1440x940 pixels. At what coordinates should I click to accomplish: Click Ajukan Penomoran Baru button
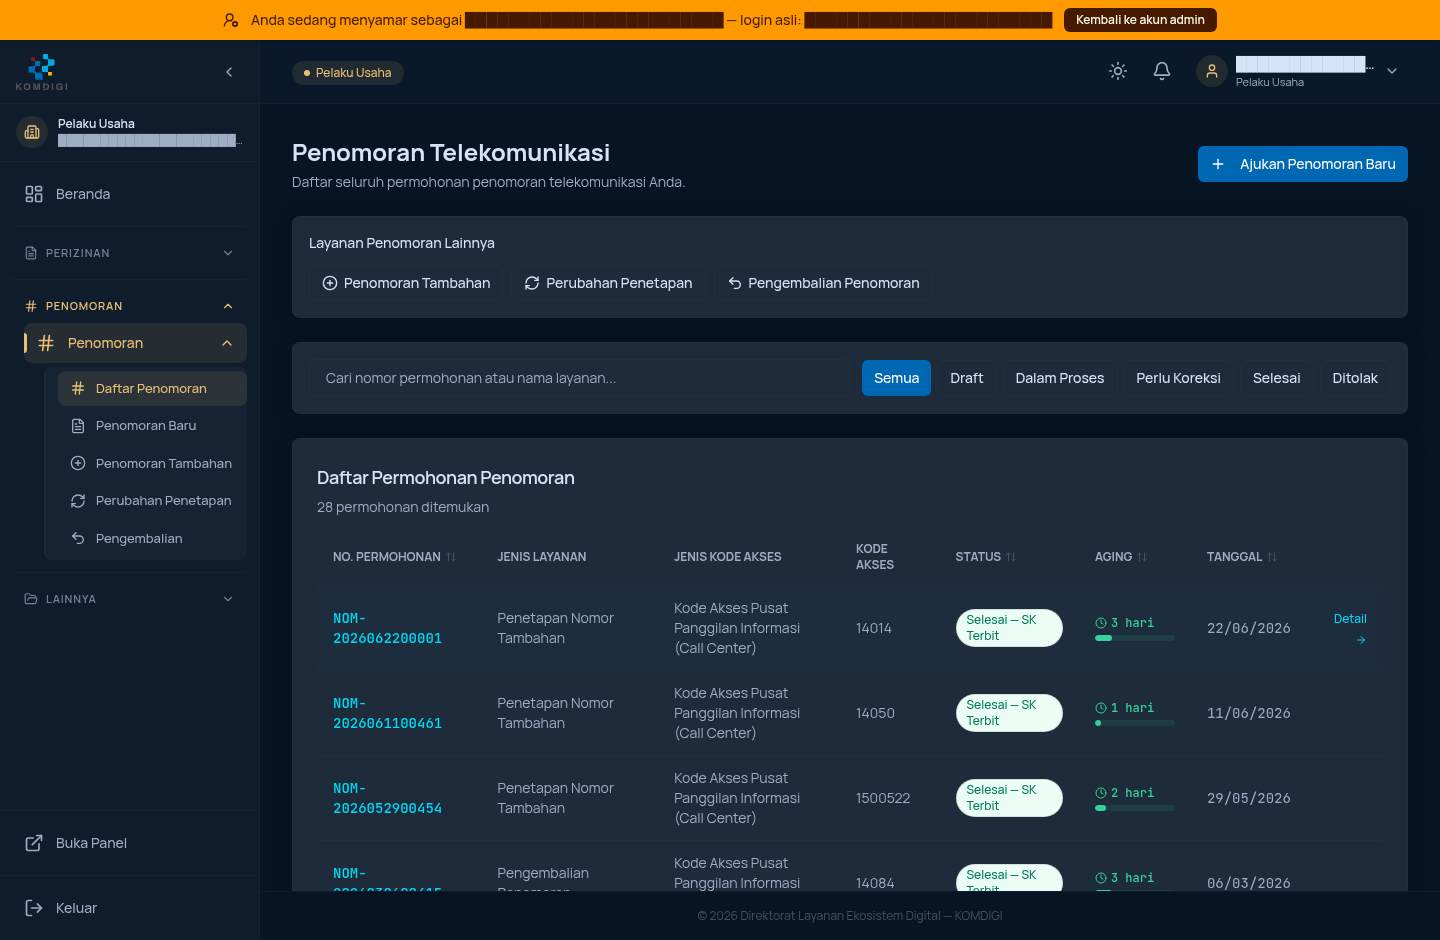pos(1302,164)
